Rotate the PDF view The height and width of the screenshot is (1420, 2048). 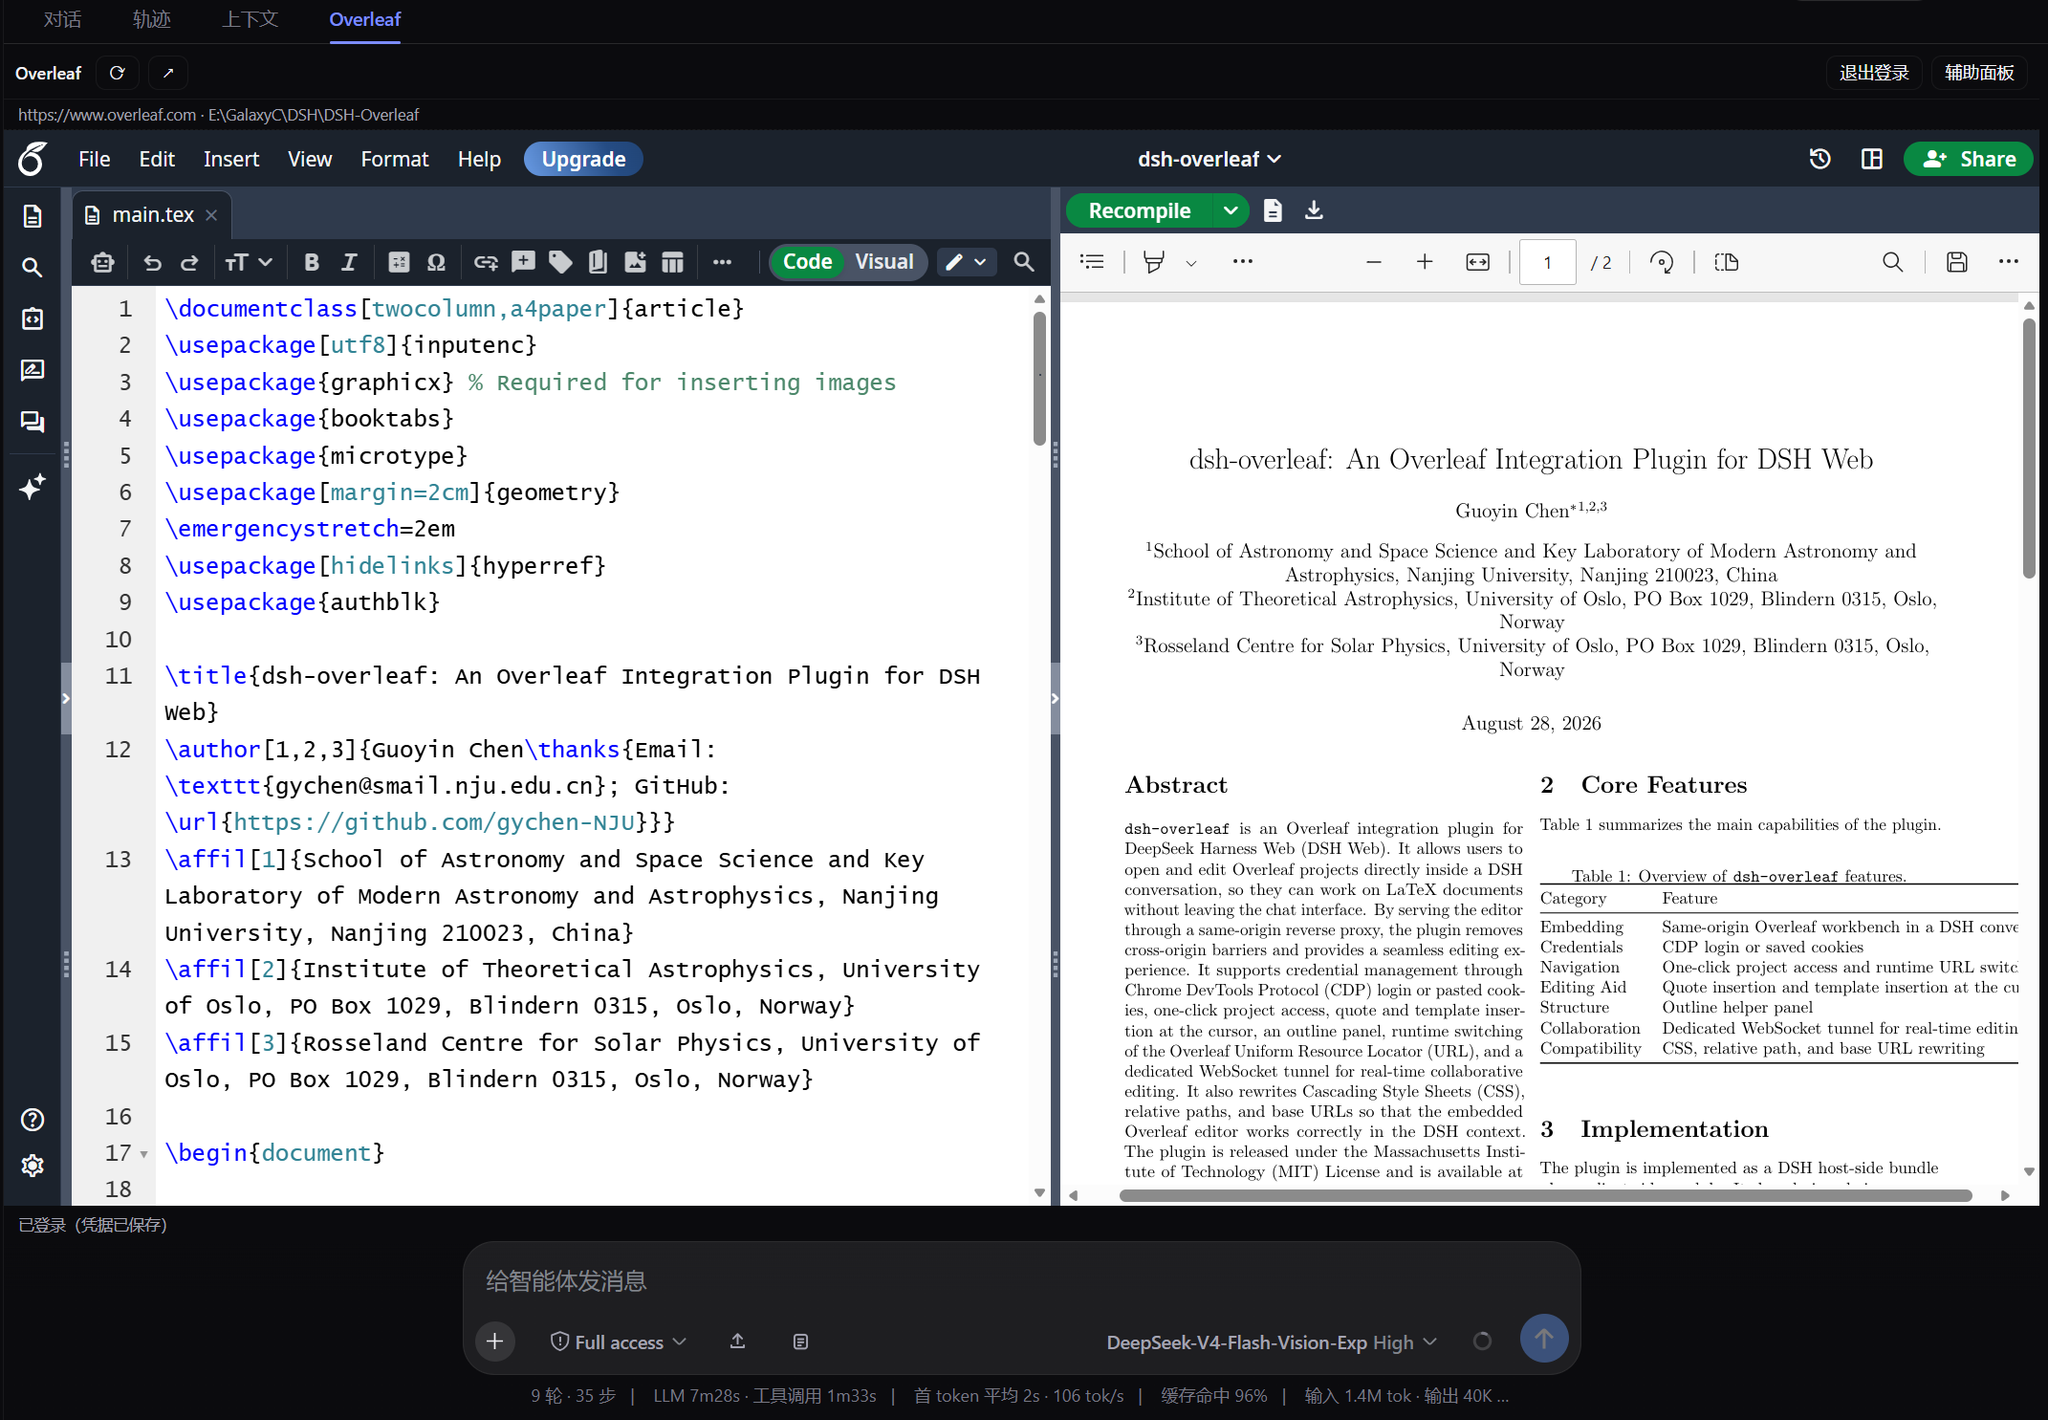click(x=1661, y=262)
